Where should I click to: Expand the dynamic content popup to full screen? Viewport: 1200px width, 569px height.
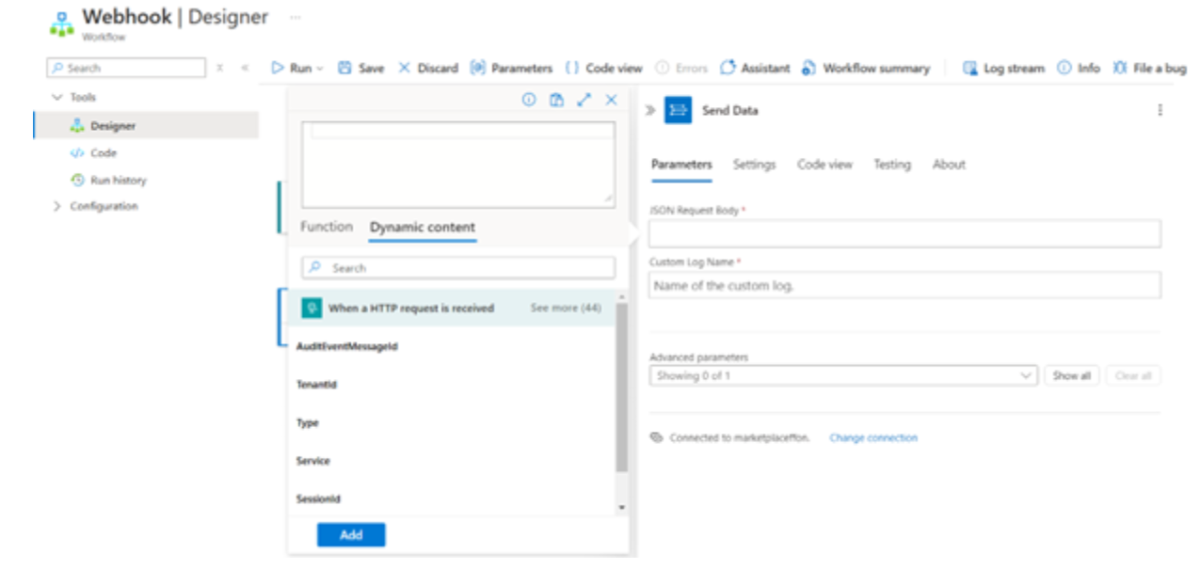pyautogui.click(x=584, y=100)
